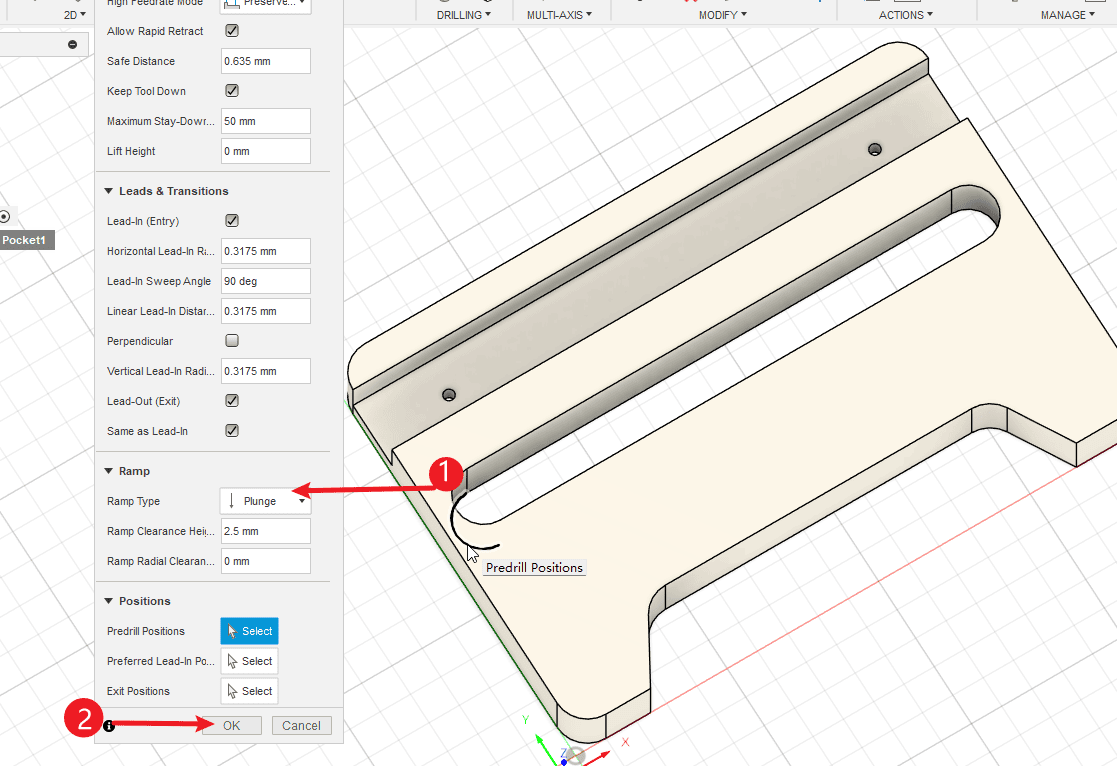Click the info icon beside OK
The height and width of the screenshot is (766, 1117).
point(109,726)
